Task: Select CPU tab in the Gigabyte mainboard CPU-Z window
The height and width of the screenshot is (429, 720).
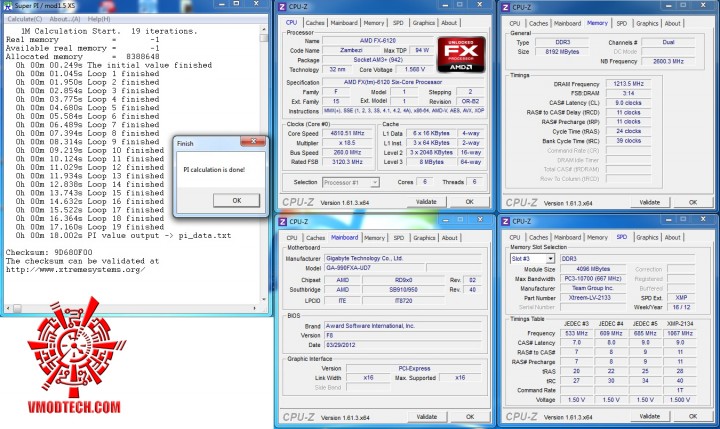Action: [x=292, y=238]
